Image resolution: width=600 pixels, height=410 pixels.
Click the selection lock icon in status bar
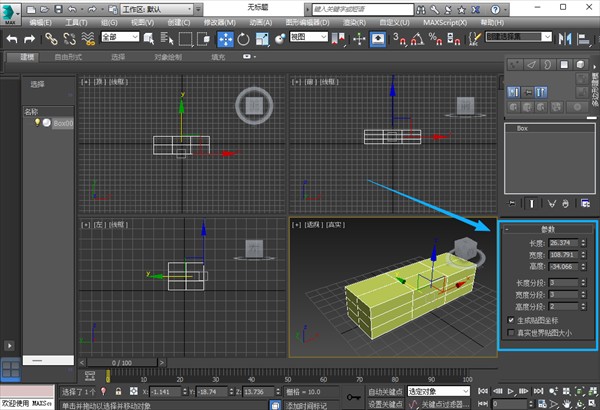(119, 391)
